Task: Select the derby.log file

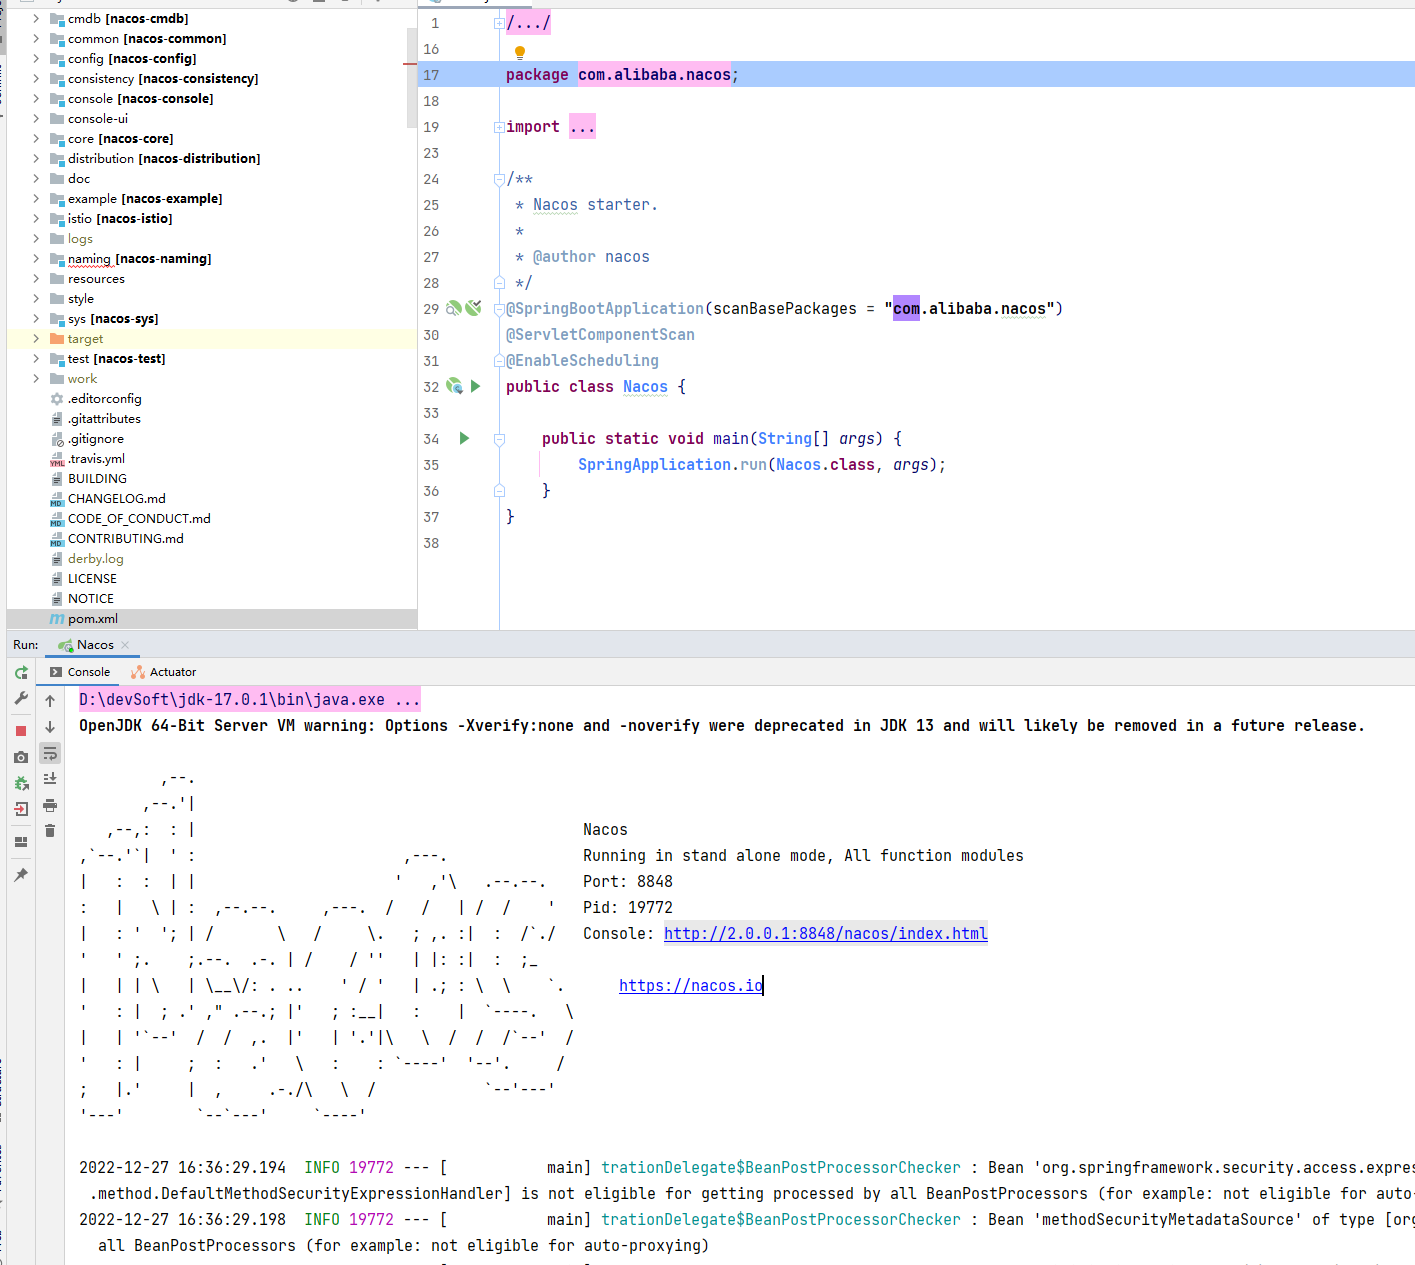Action: point(96,559)
